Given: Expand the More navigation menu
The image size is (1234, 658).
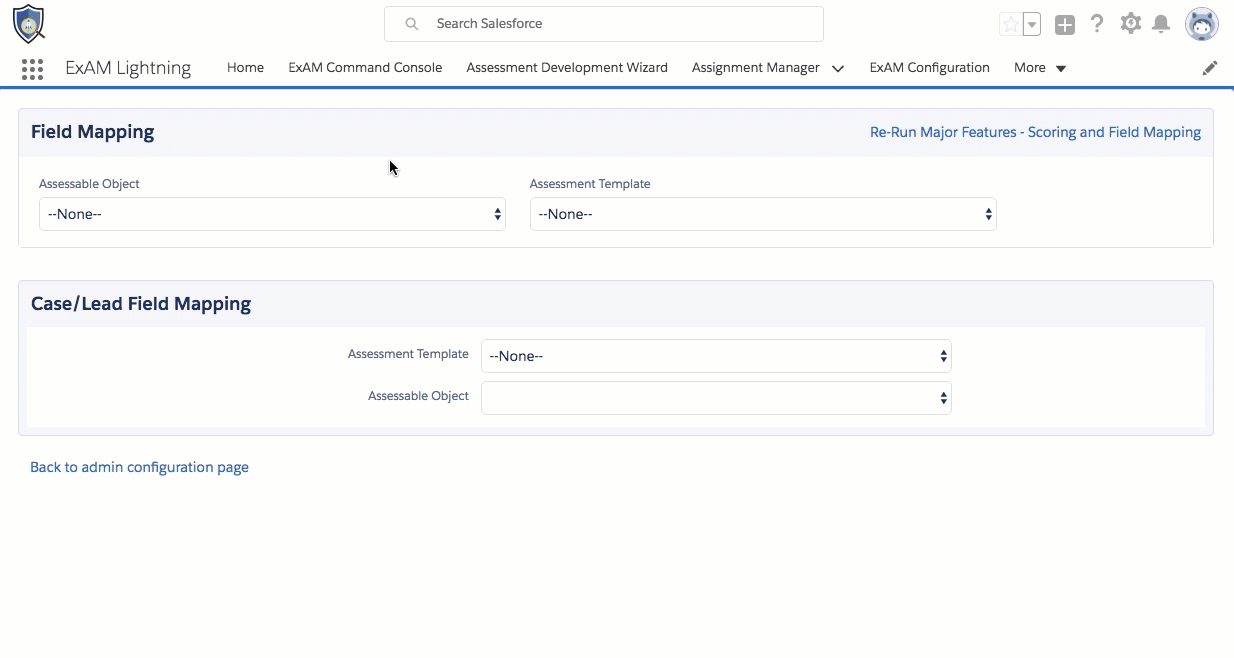Looking at the screenshot, I should tap(1040, 68).
